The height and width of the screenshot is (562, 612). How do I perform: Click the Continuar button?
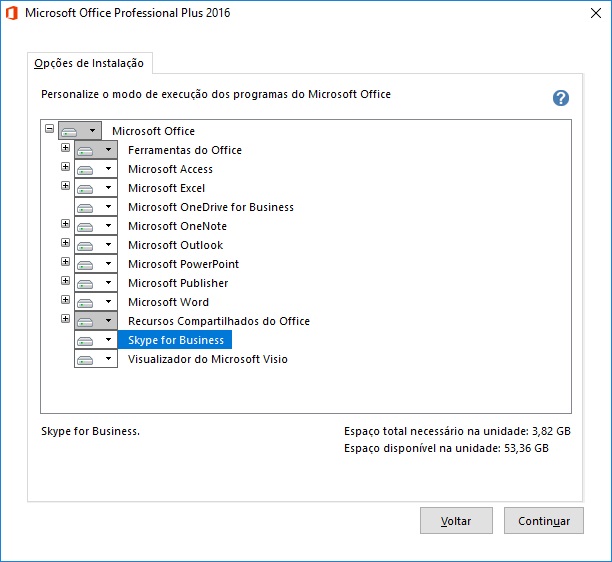(544, 521)
